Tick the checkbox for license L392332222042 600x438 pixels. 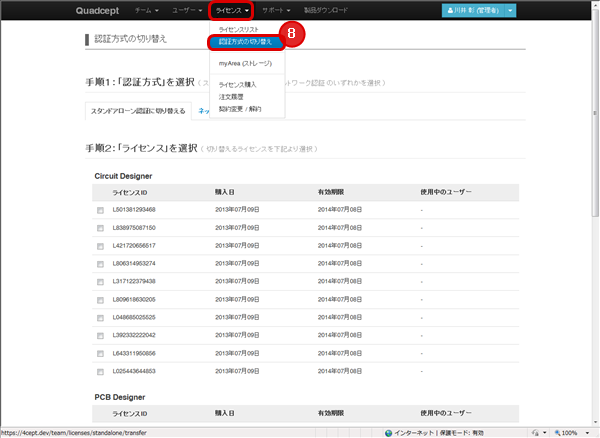tap(100, 336)
